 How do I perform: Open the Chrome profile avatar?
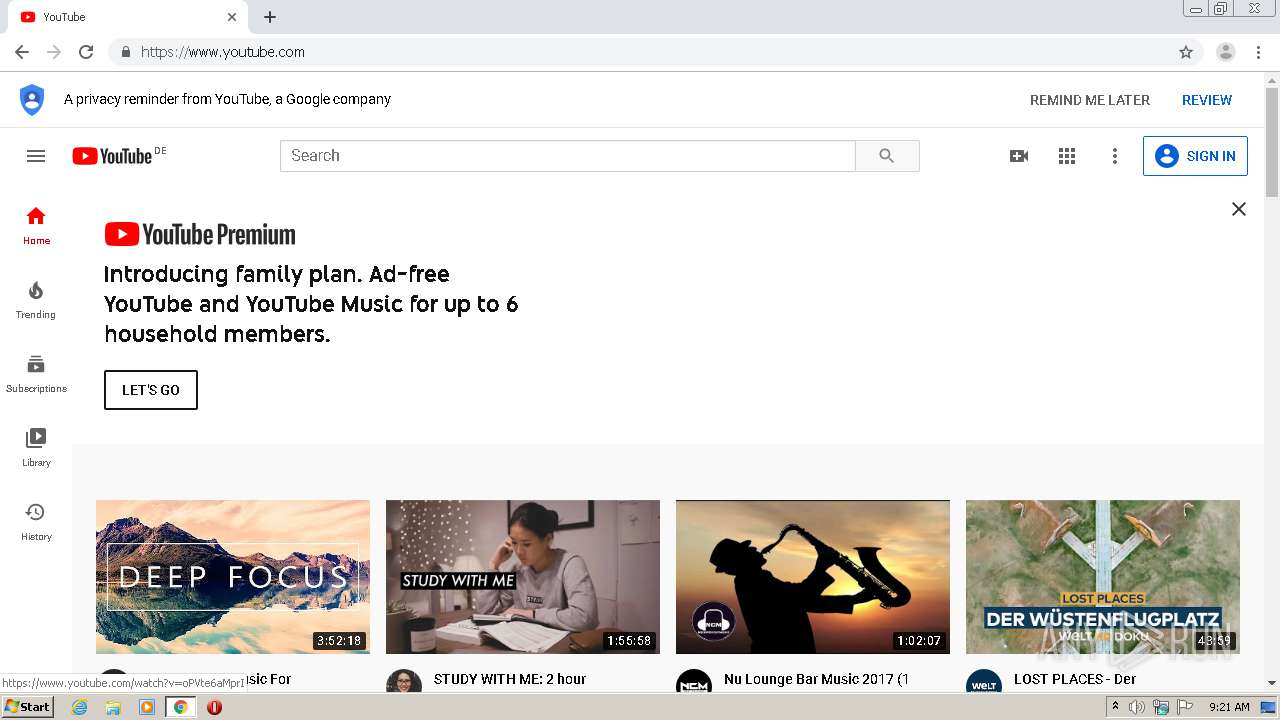[x=1226, y=52]
